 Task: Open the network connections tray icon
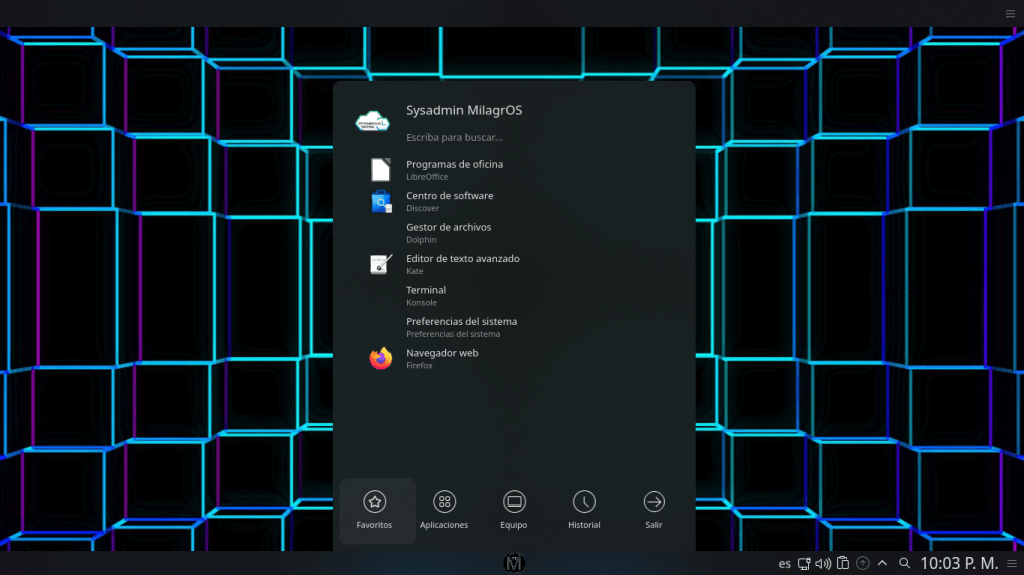coord(804,564)
